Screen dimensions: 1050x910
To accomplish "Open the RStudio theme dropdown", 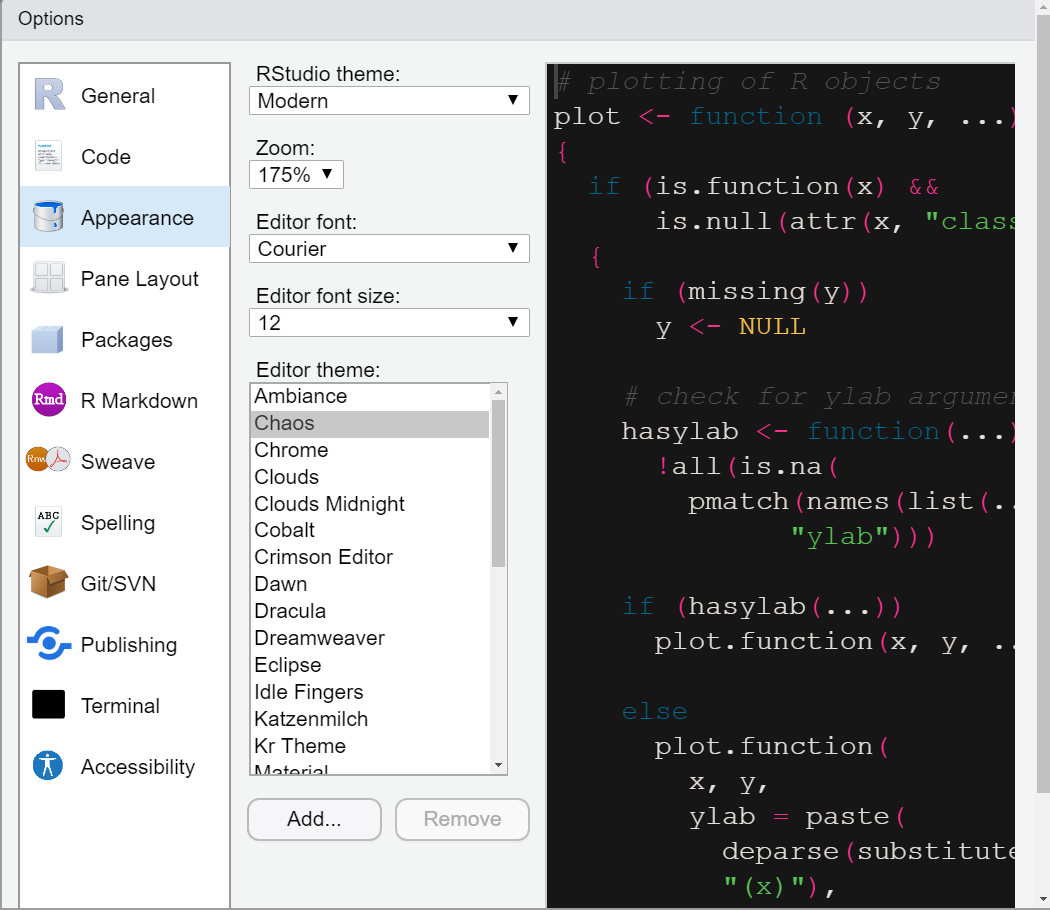I will coord(389,100).
